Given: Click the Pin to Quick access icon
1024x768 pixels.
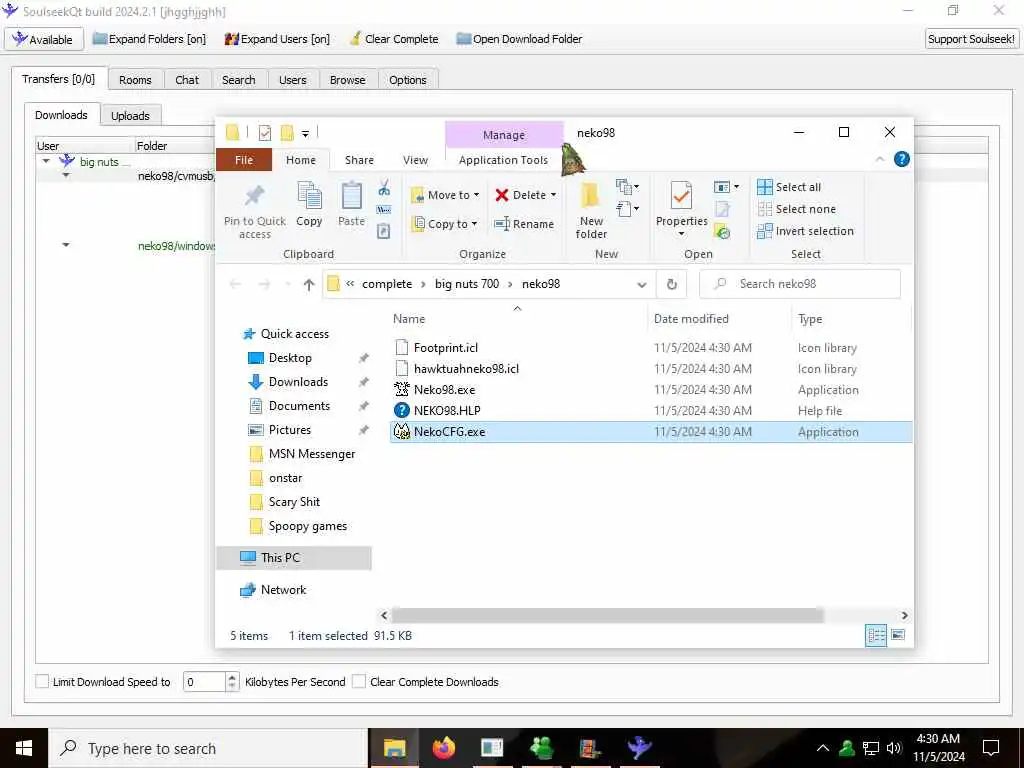Looking at the screenshot, I should (254, 196).
